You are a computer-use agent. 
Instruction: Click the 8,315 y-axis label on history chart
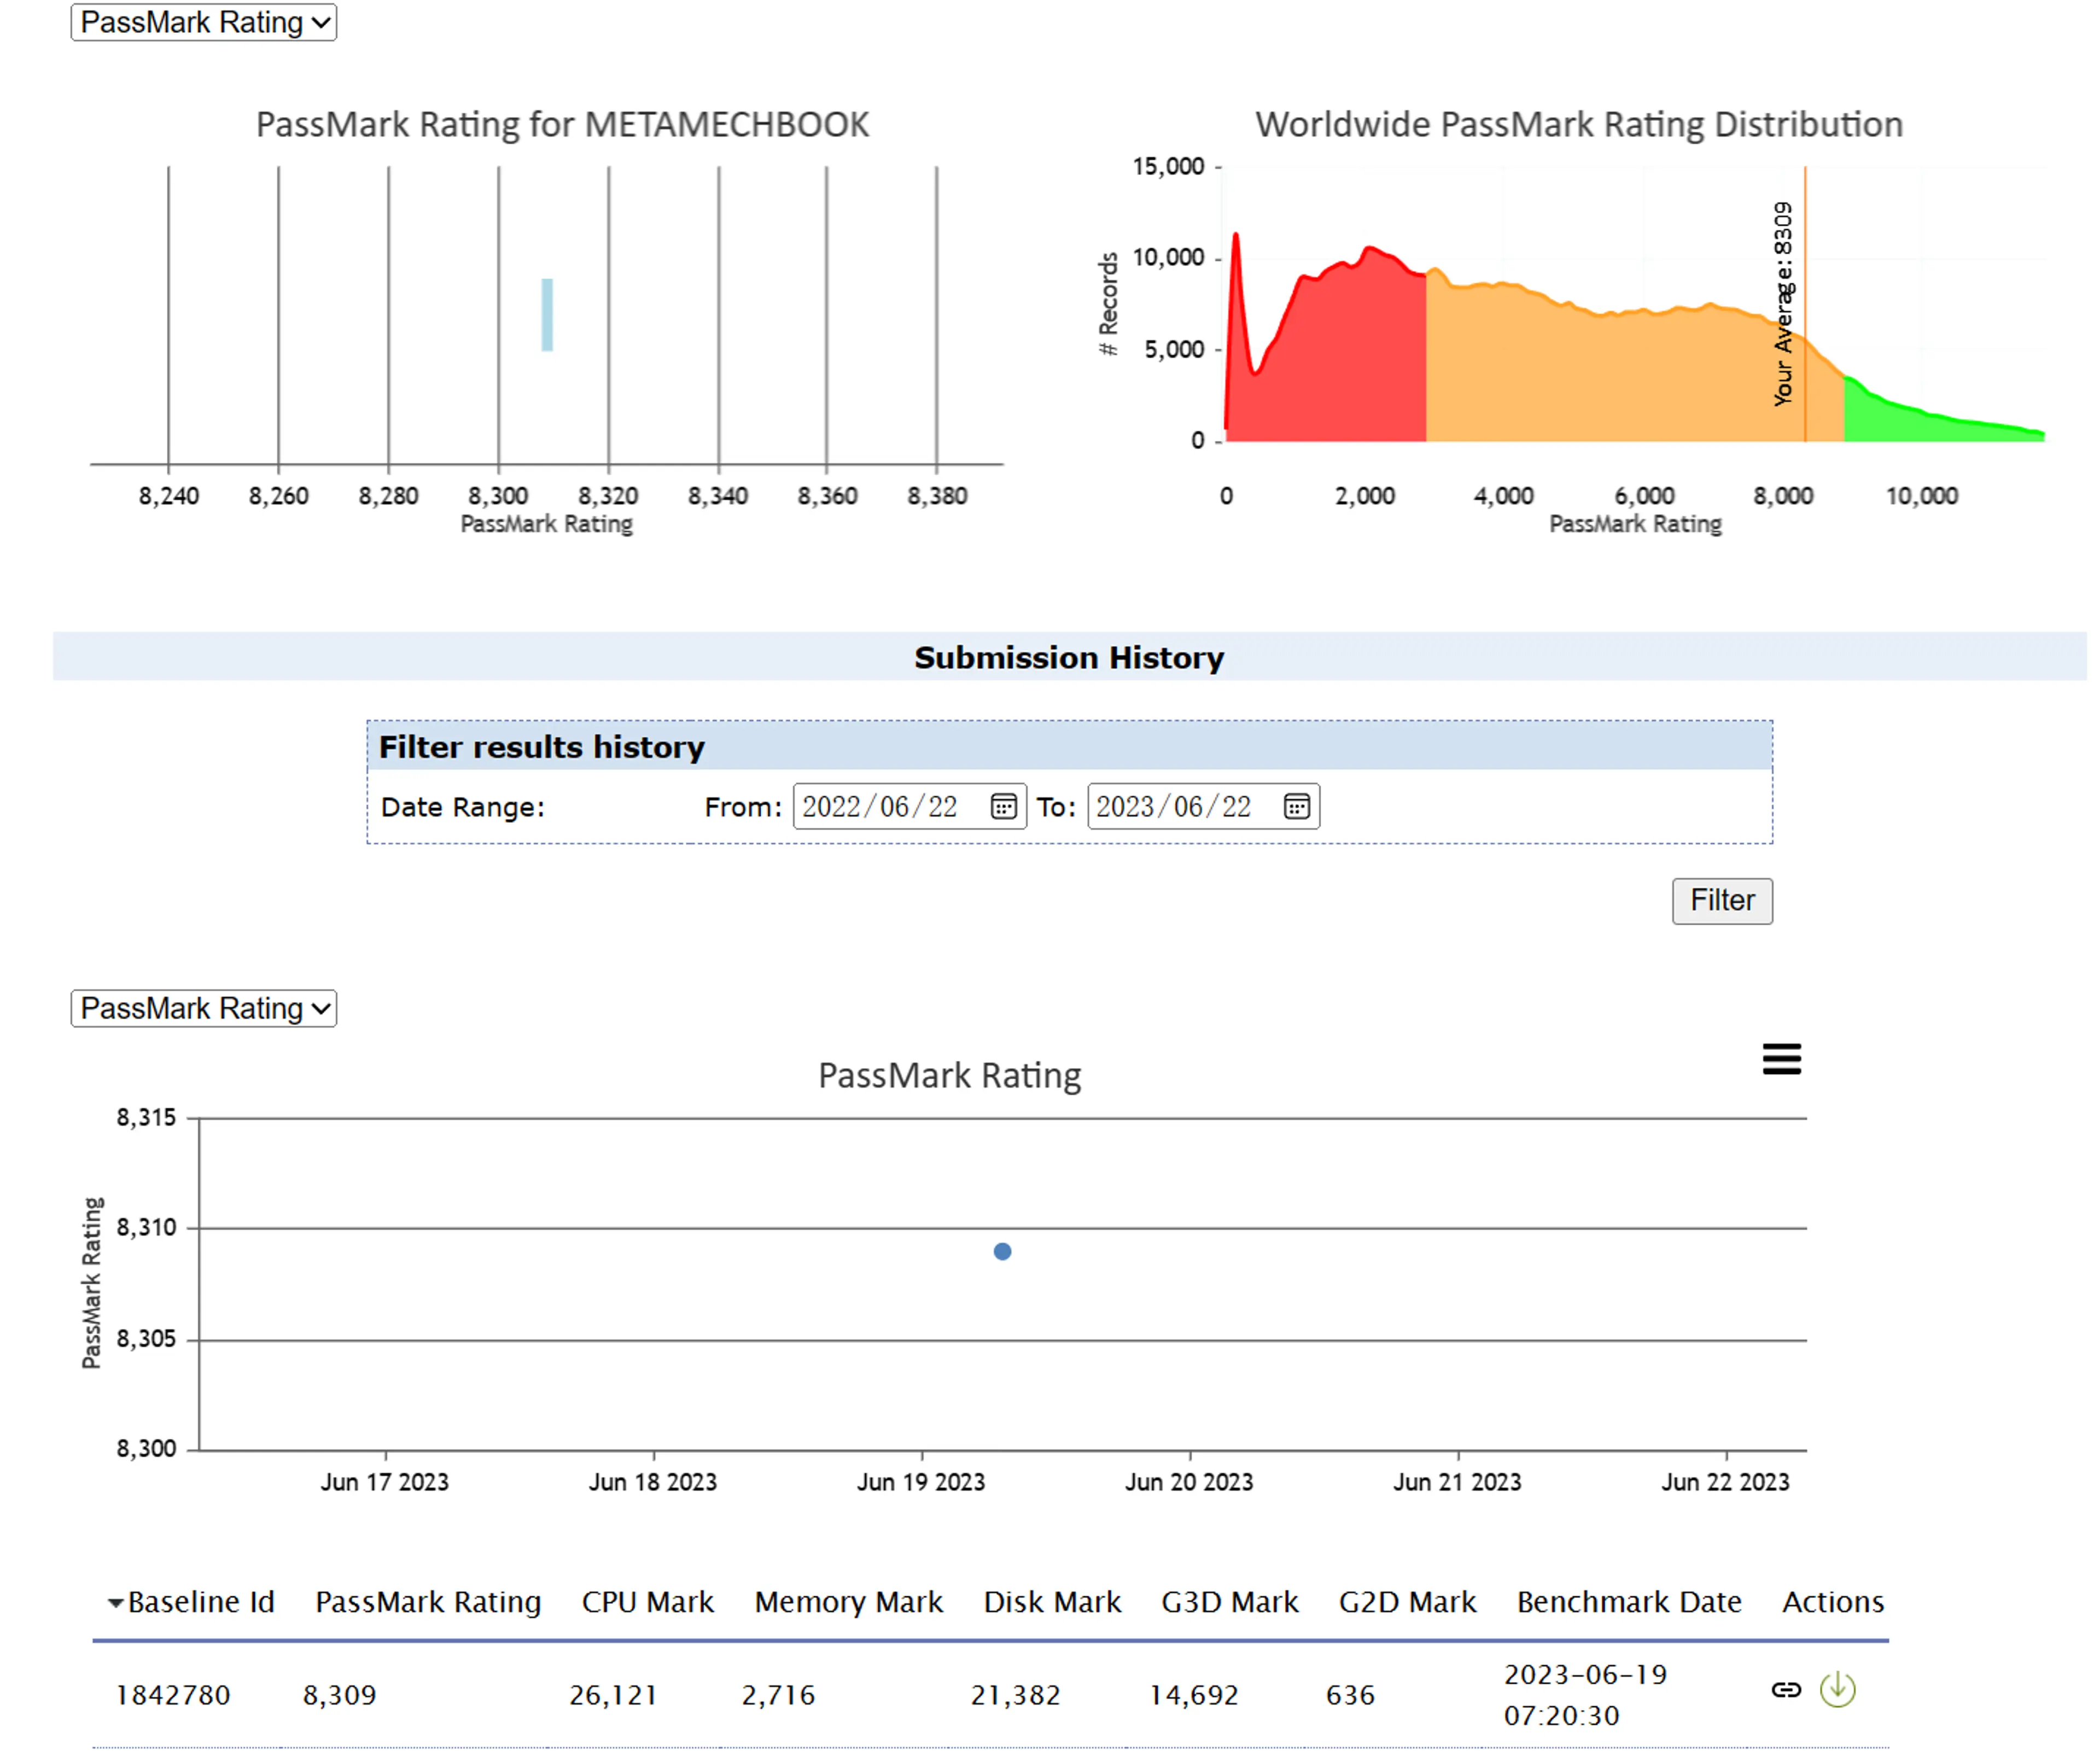tap(146, 1117)
